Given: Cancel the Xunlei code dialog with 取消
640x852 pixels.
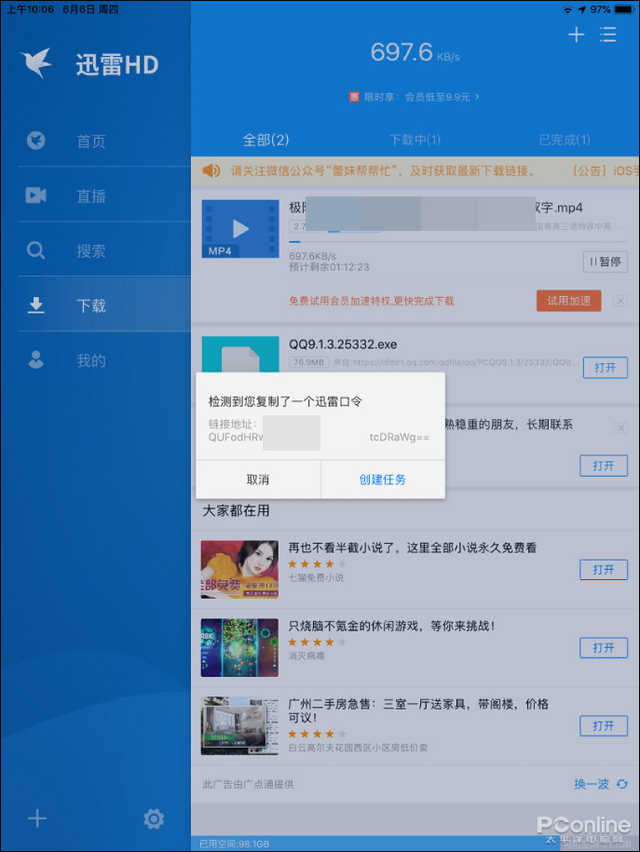Looking at the screenshot, I should coord(258,479).
